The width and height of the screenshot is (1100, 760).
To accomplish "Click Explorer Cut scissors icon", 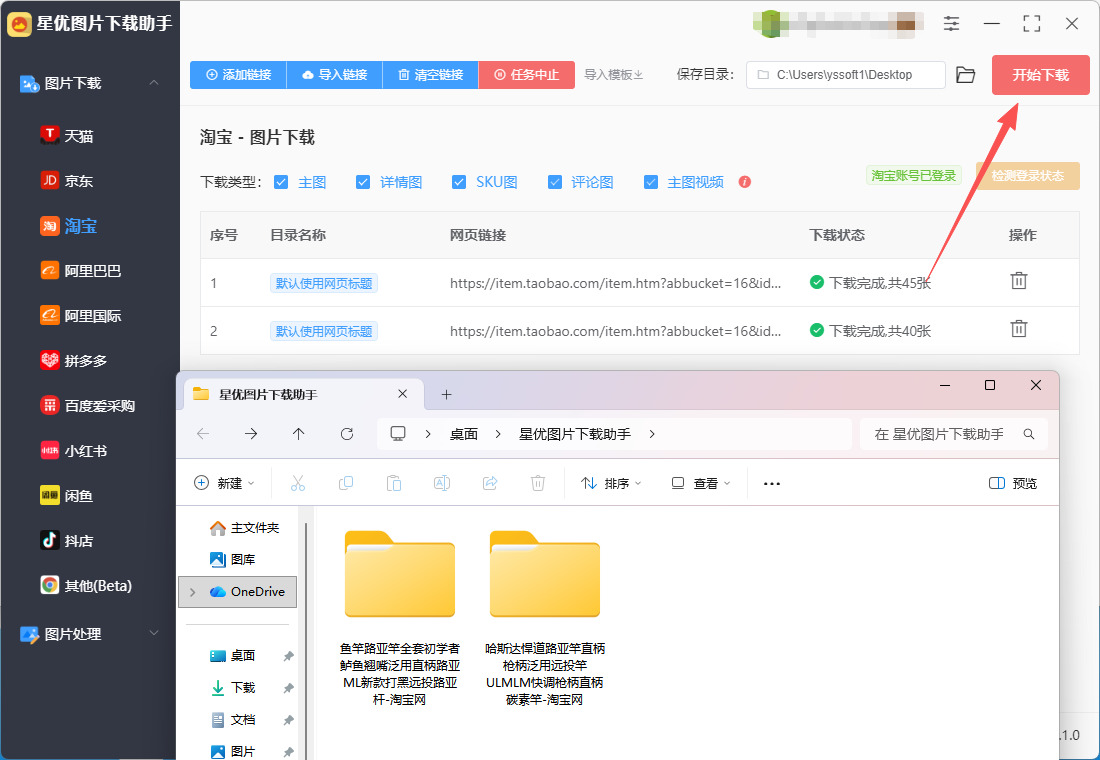I will (298, 483).
